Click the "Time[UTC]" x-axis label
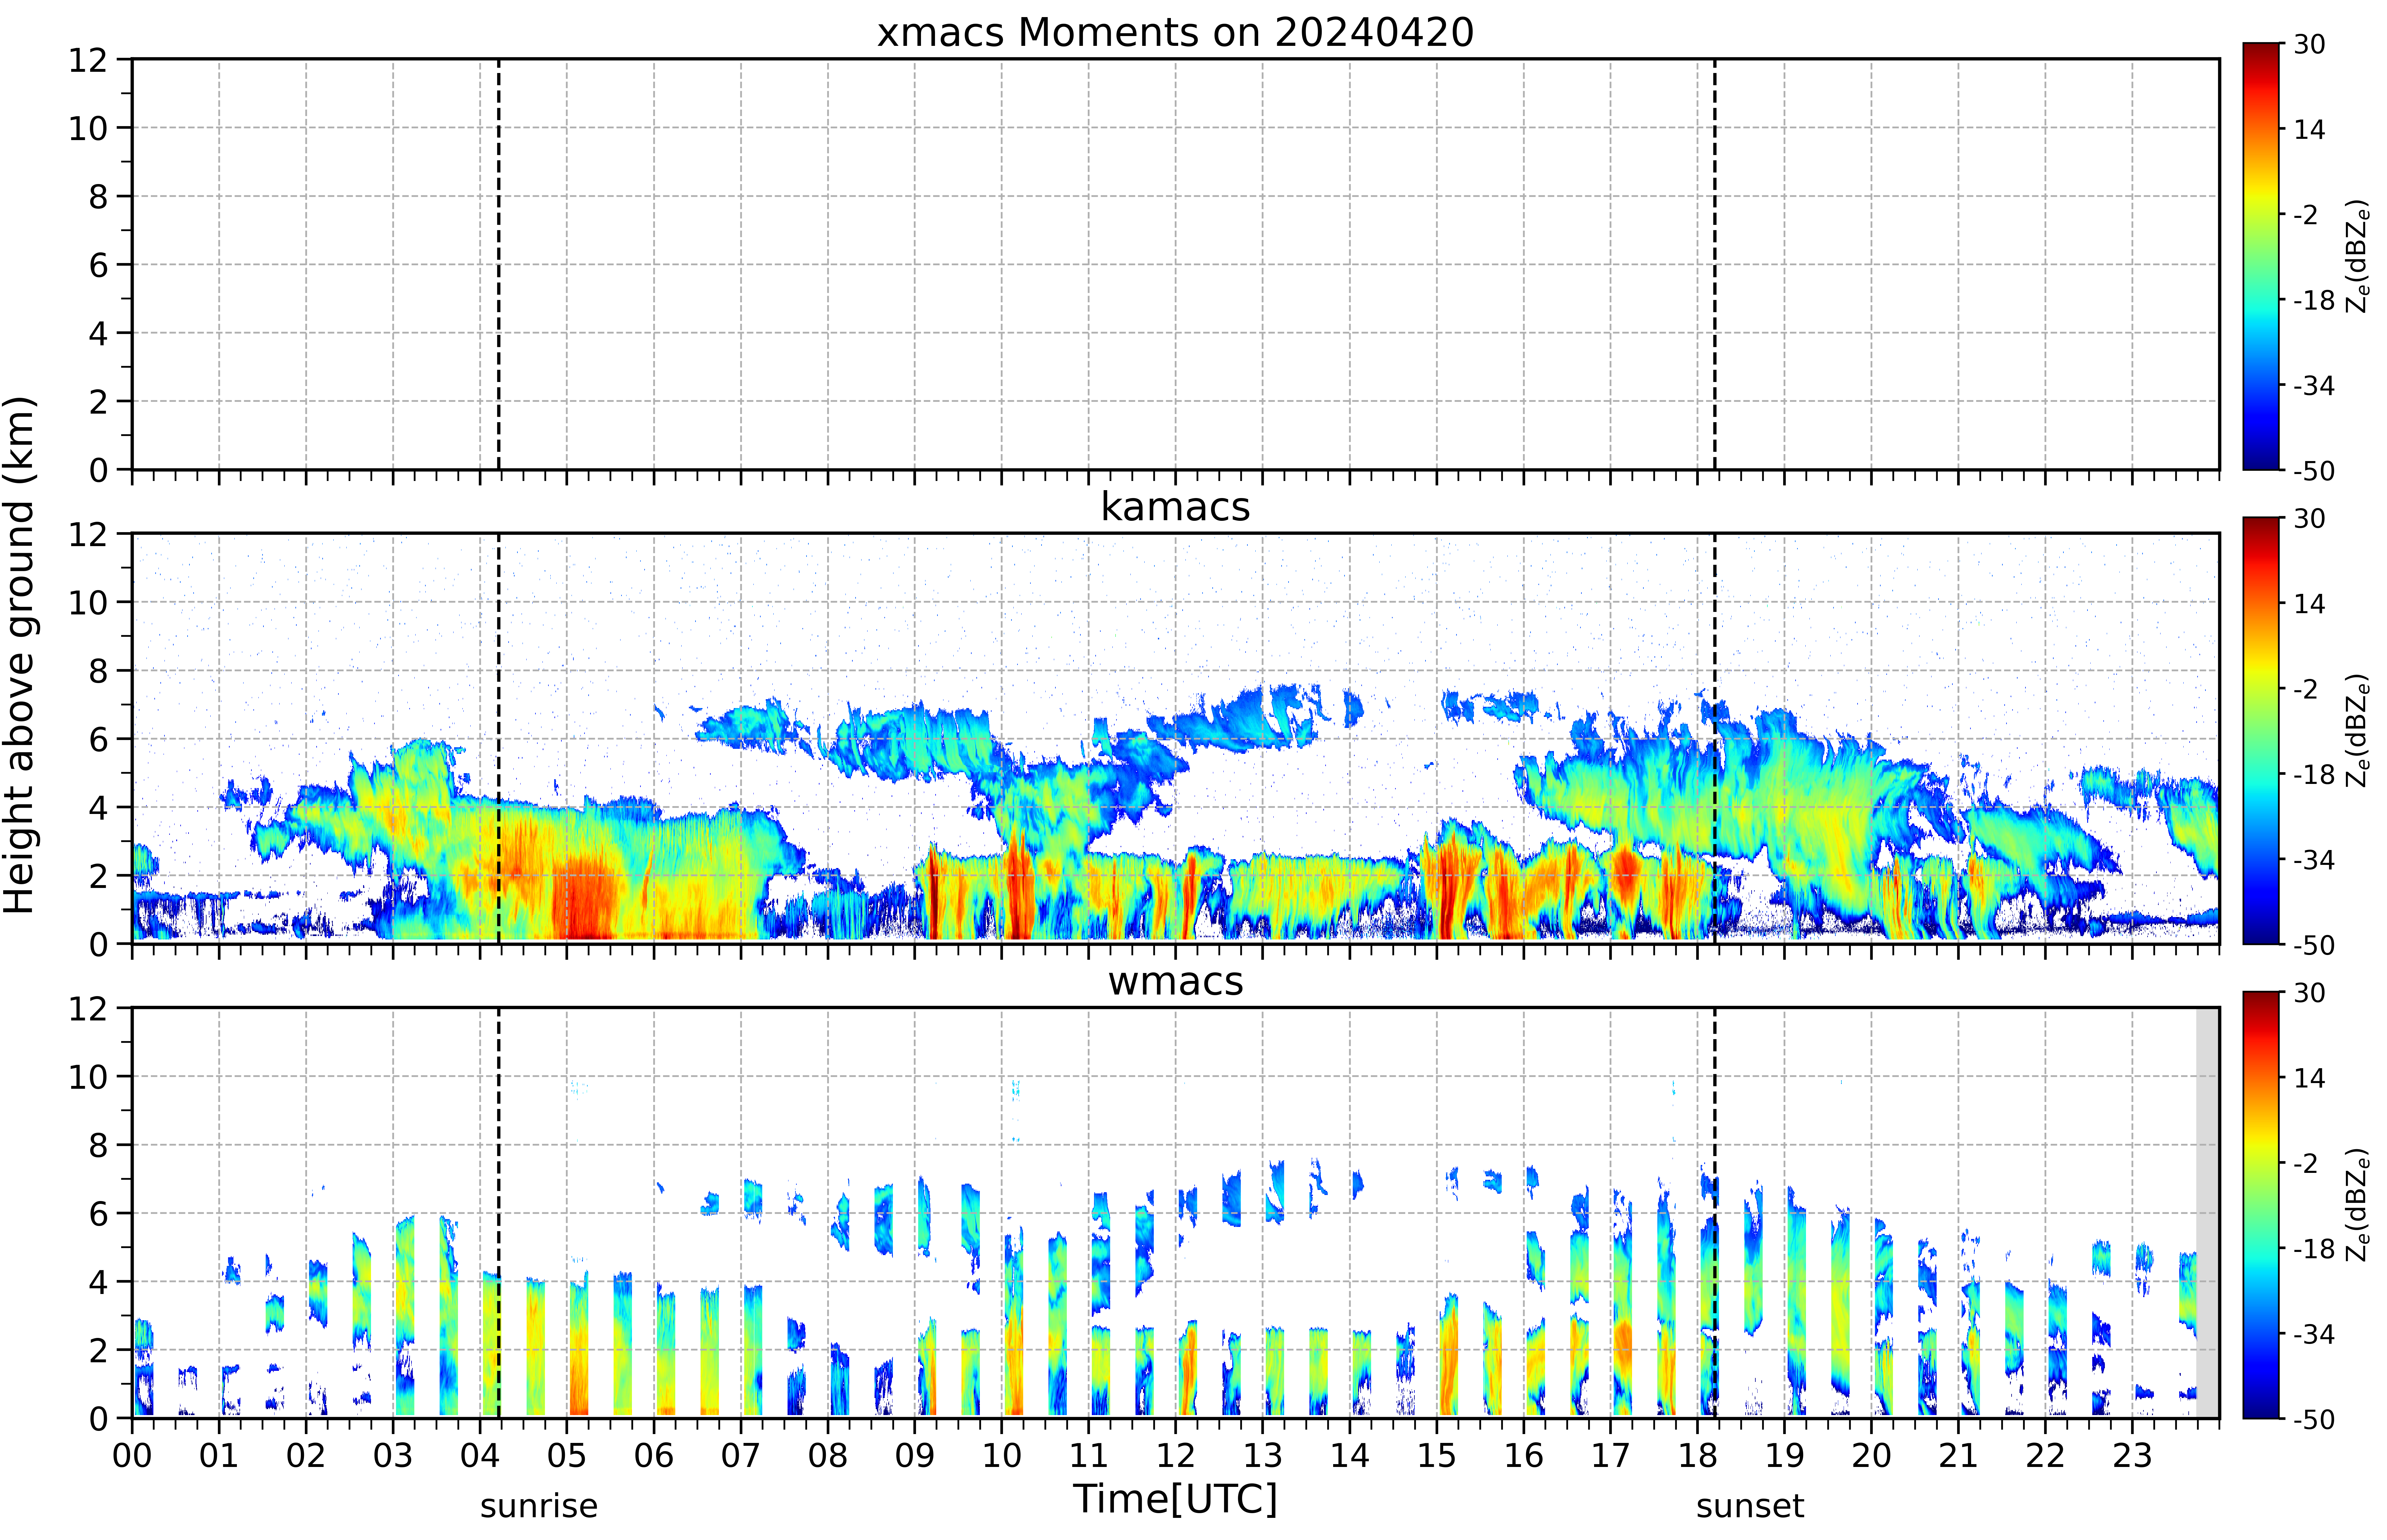Viewport: 2387px width, 1540px height. (1175, 1499)
